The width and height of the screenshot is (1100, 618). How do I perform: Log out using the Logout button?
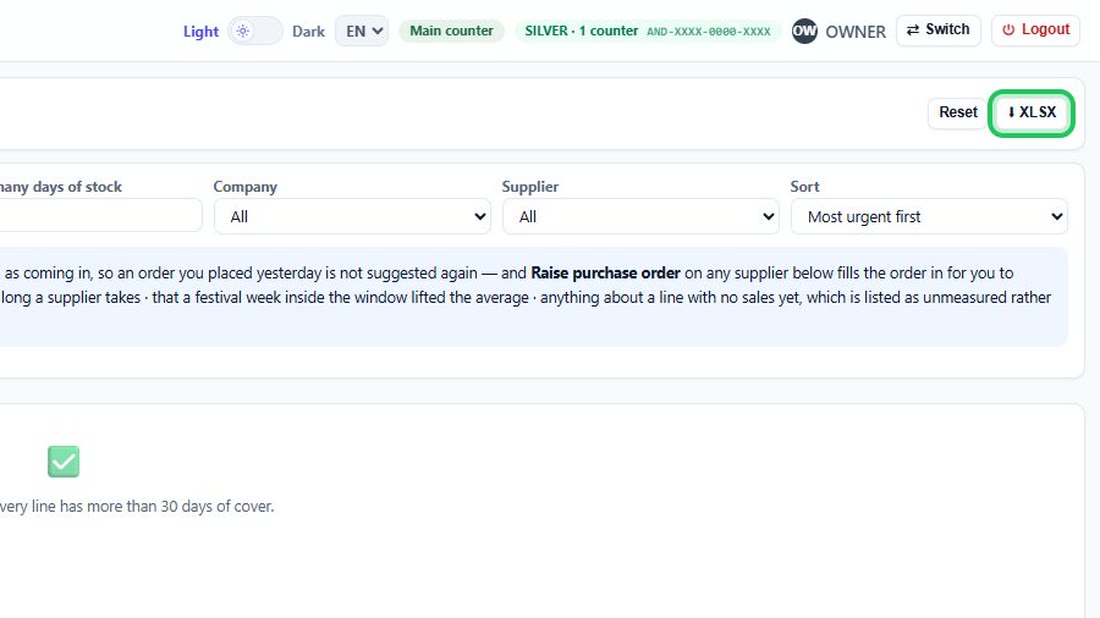[1035, 30]
